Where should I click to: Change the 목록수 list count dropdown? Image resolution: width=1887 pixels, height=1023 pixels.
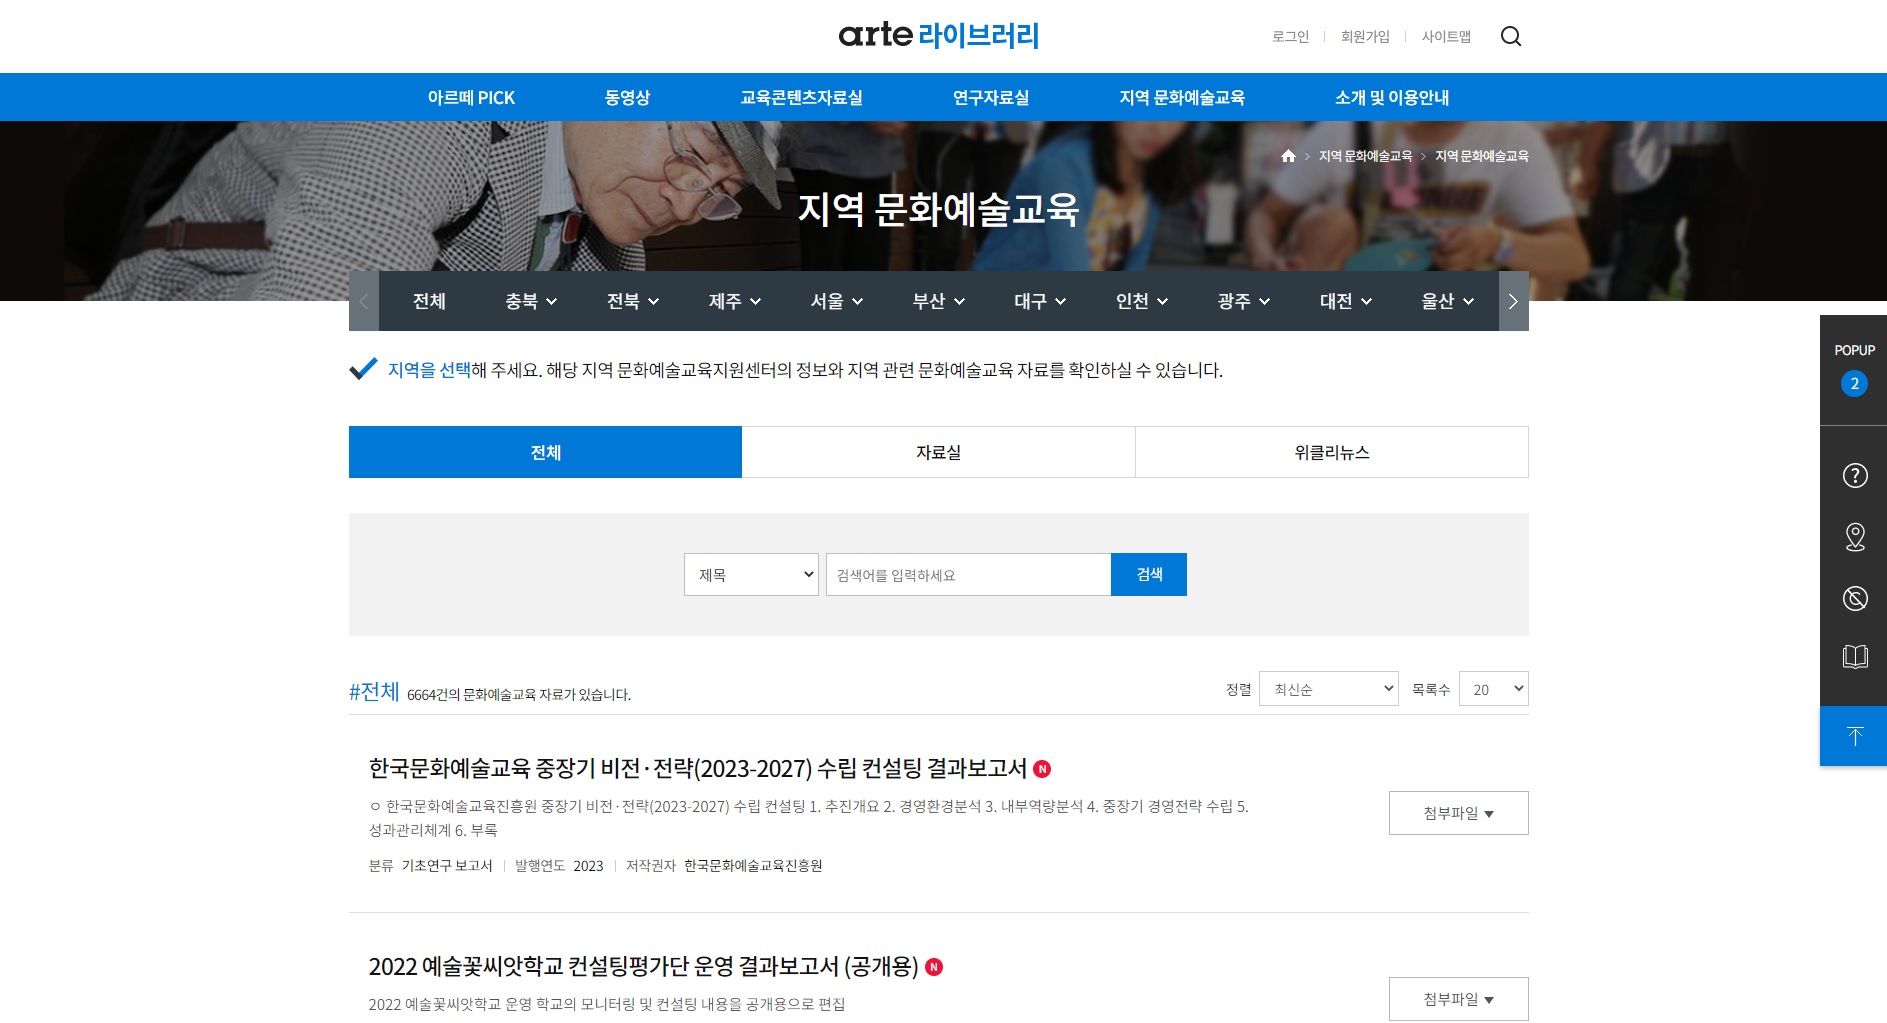(1493, 689)
